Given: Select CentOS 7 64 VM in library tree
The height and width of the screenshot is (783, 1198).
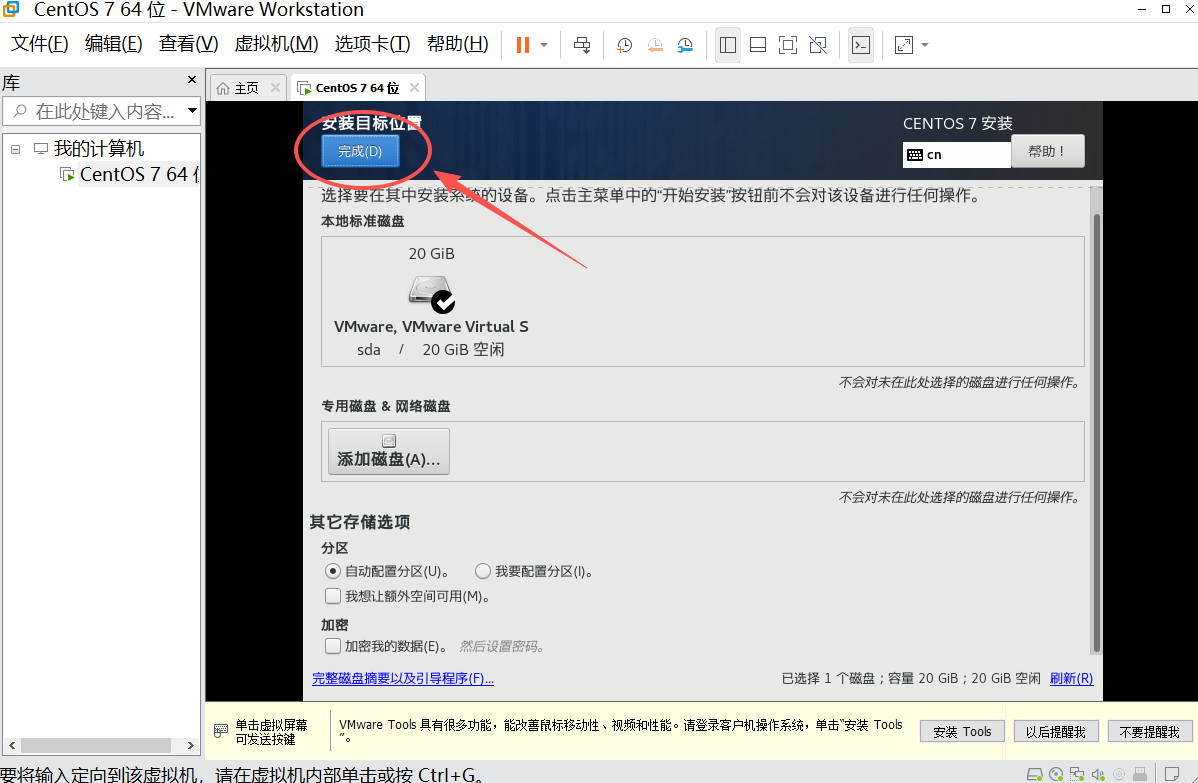Looking at the screenshot, I should (138, 174).
